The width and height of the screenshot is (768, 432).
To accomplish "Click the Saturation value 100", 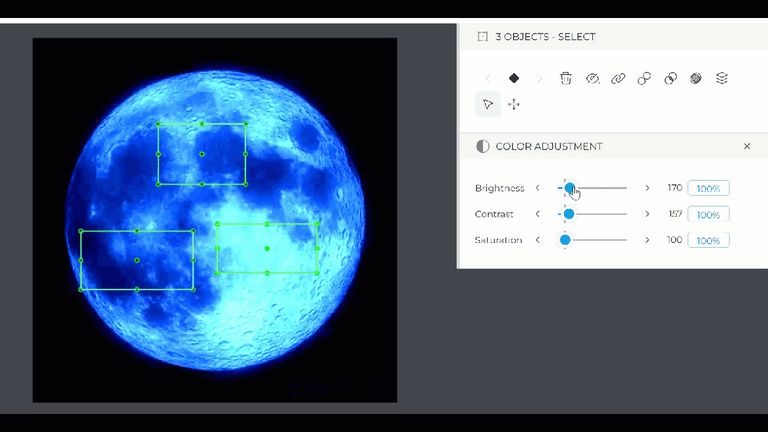I will click(674, 240).
